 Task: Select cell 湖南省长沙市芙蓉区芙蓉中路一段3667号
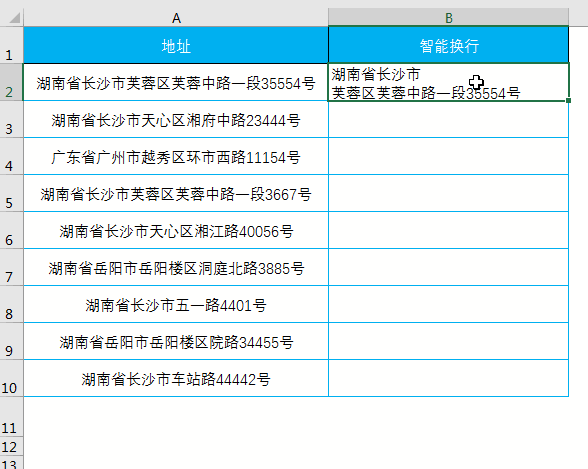point(176,193)
